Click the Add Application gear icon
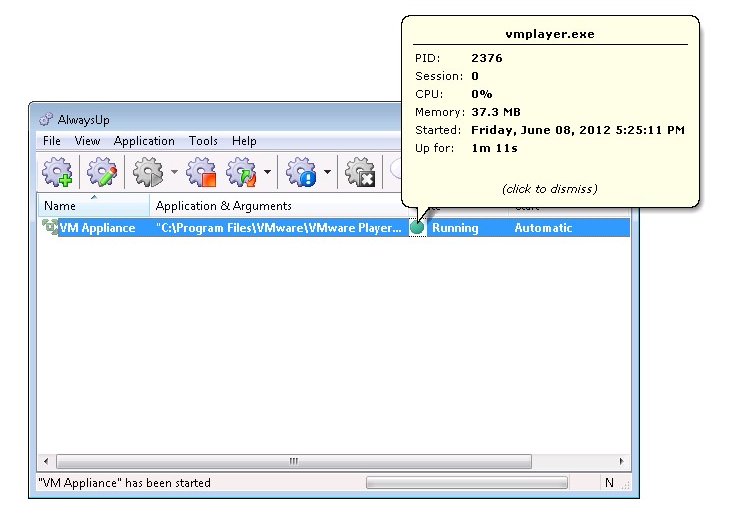The width and height of the screenshot is (734, 522). tap(57, 172)
